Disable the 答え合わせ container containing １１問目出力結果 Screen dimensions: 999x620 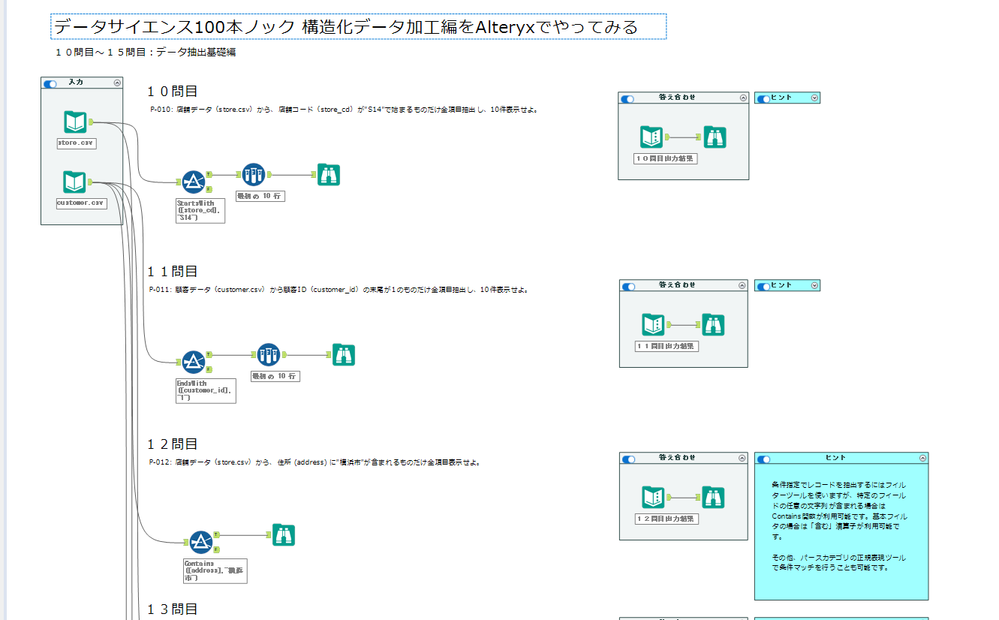(629, 287)
